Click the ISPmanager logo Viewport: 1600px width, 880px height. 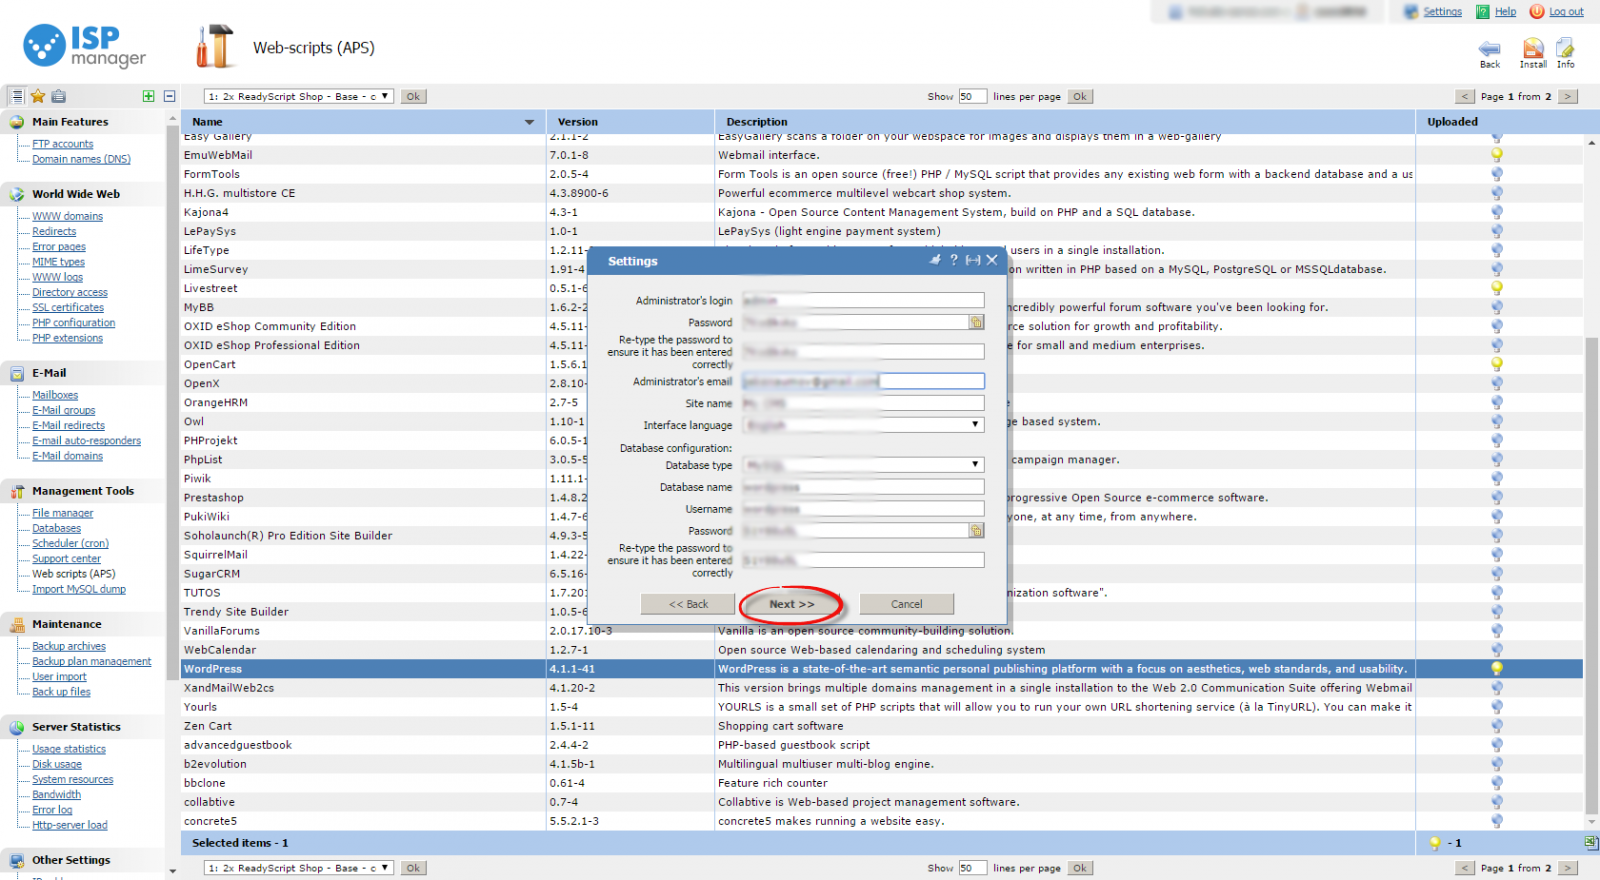[x=85, y=46]
